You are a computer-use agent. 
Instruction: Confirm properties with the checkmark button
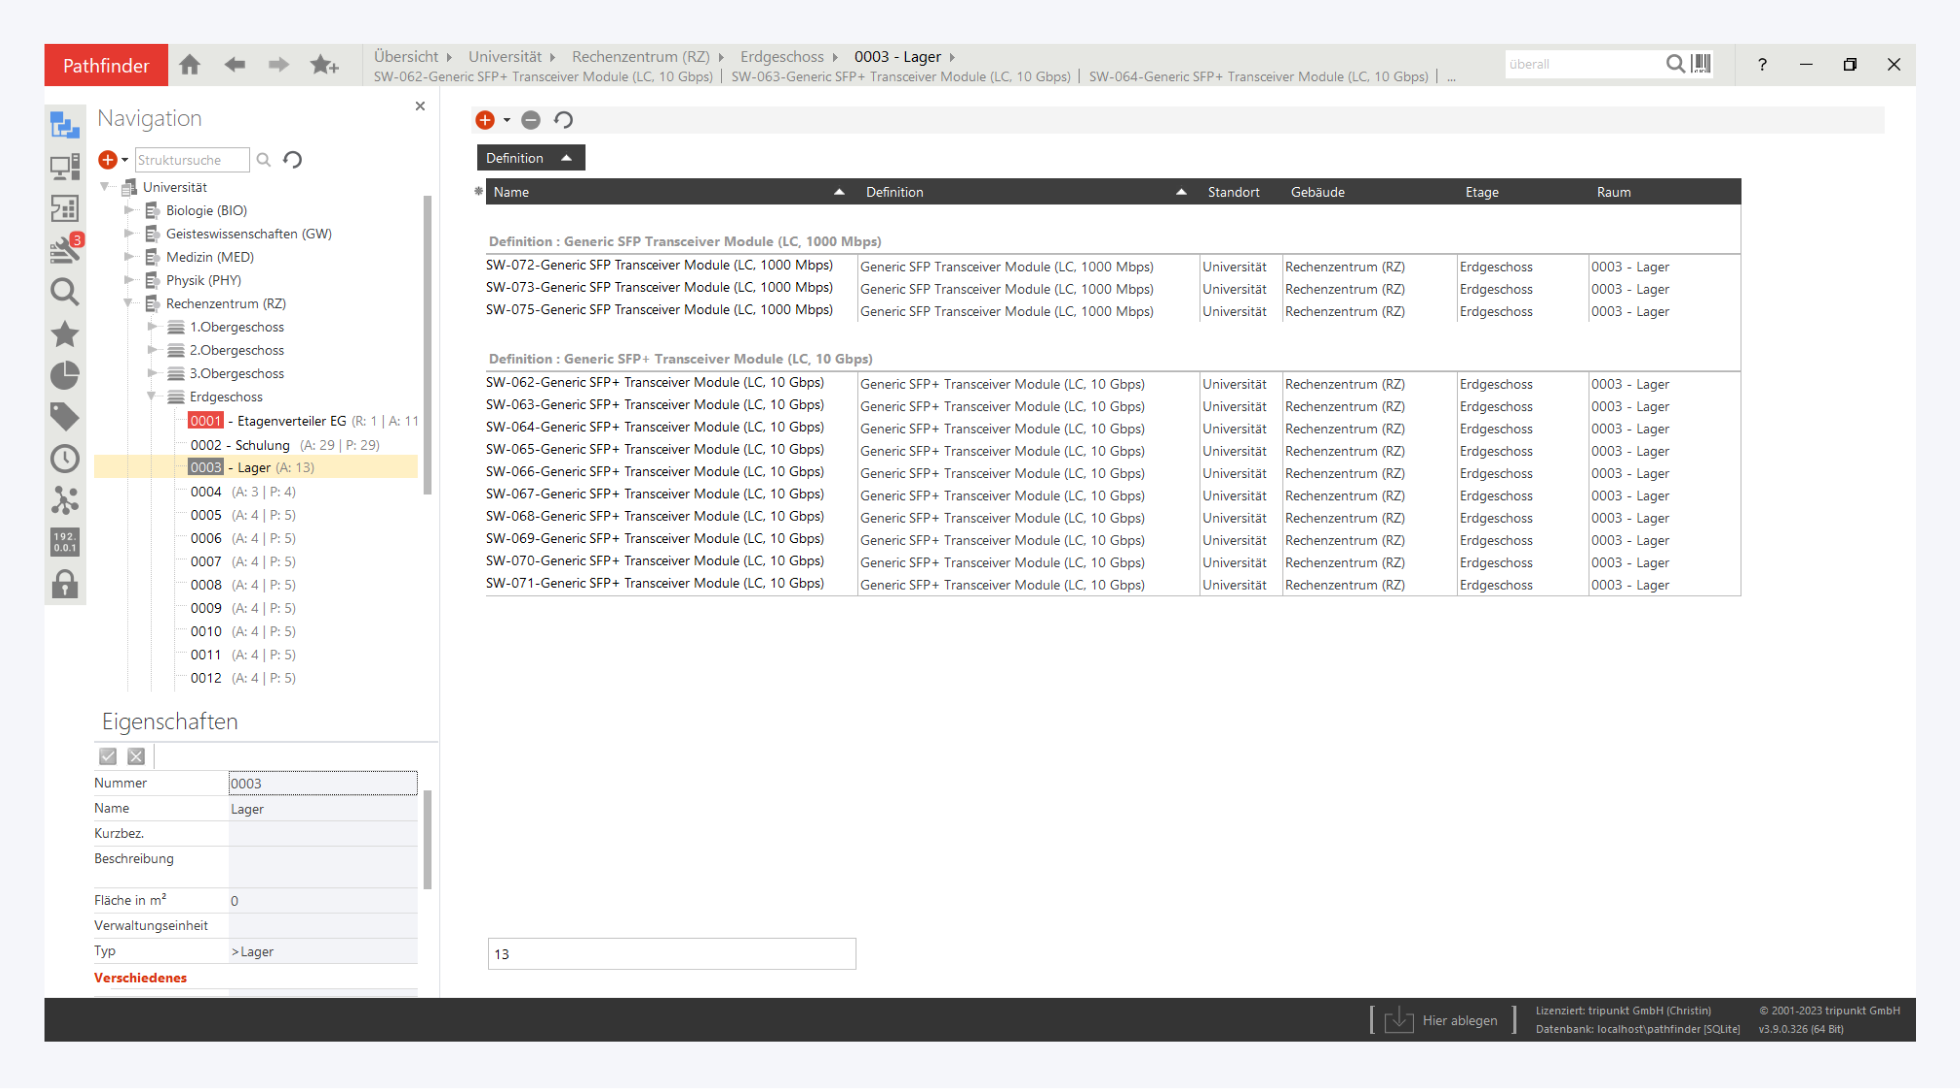point(108,757)
